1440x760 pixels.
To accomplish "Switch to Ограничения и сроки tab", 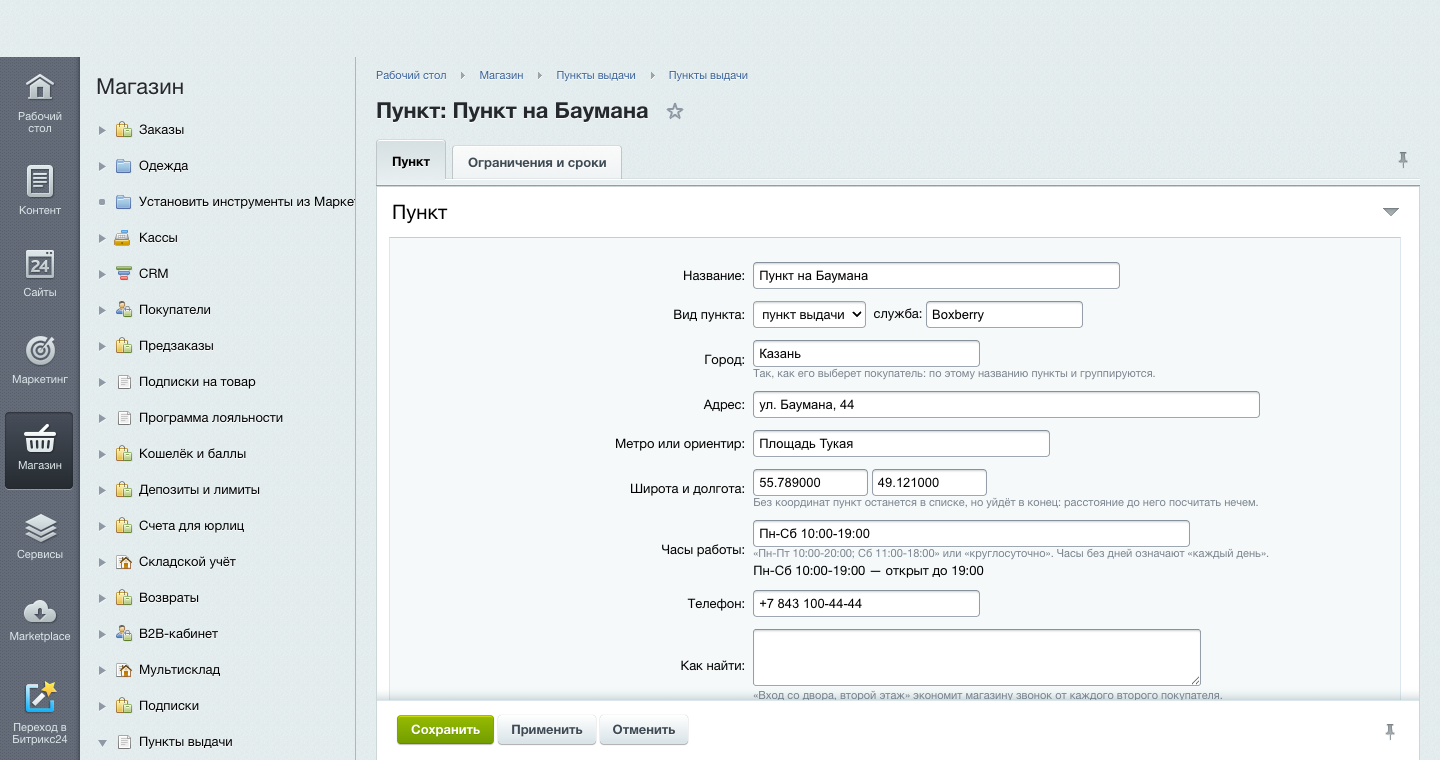I will coord(537,162).
